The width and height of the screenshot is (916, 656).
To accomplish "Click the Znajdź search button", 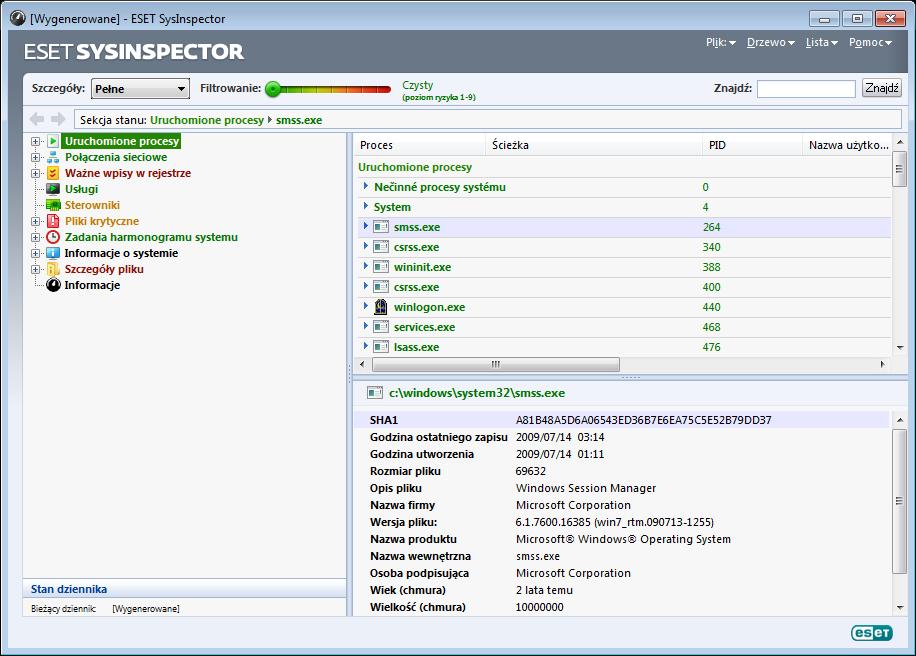I will coord(882,88).
